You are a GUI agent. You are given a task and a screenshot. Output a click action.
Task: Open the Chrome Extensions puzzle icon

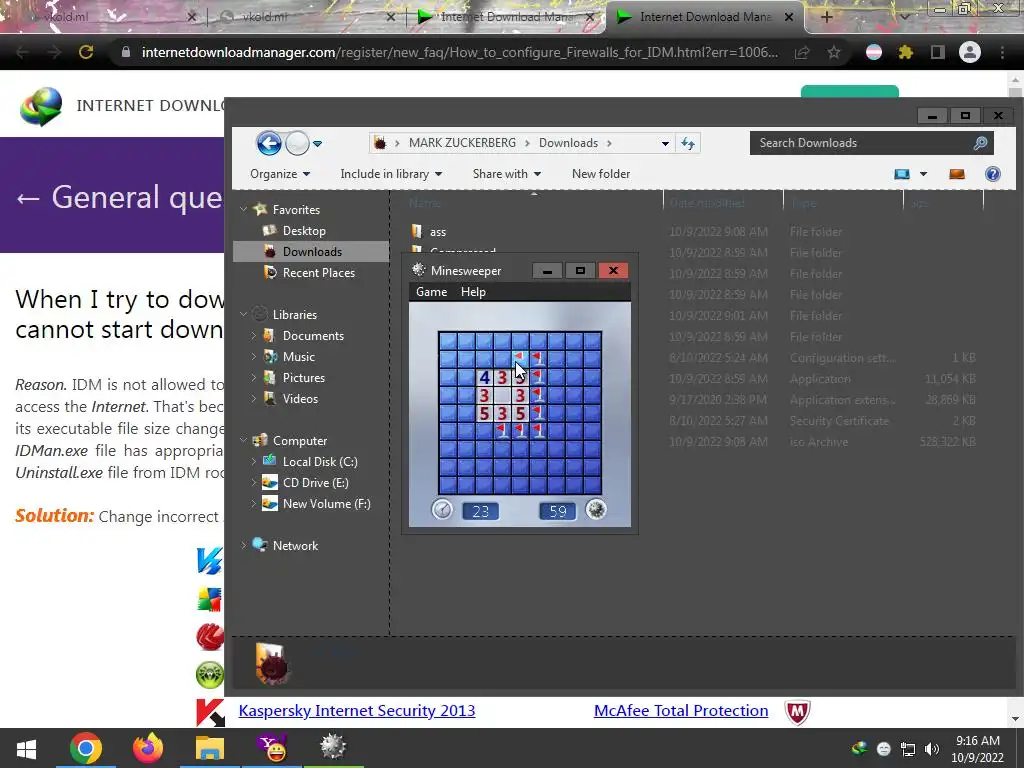[905, 52]
